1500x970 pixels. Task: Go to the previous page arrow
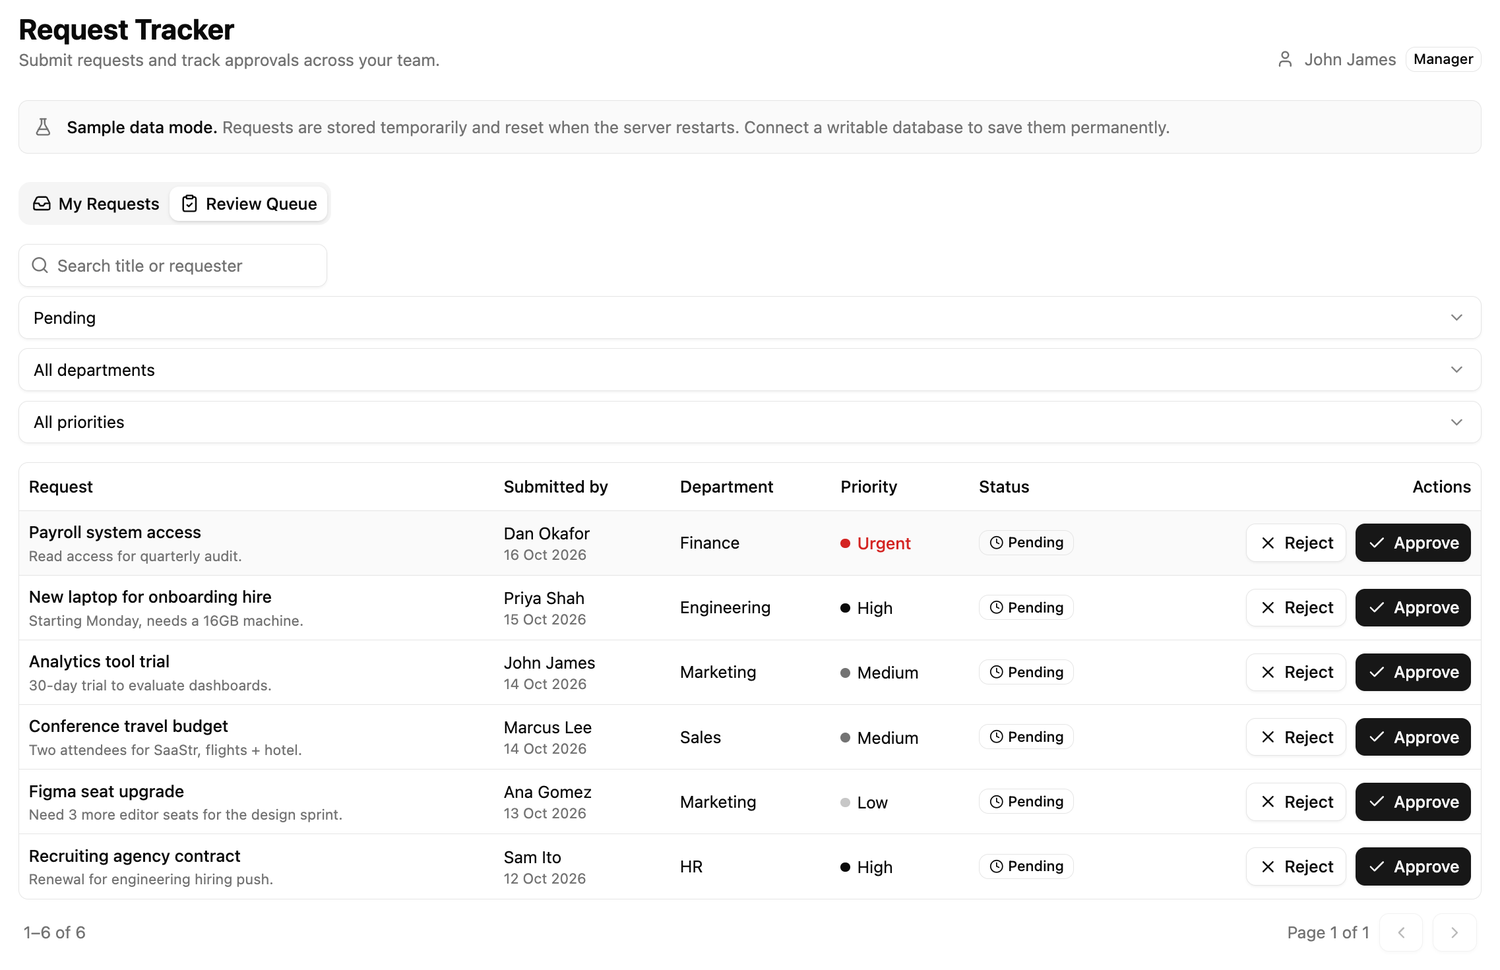tap(1401, 932)
